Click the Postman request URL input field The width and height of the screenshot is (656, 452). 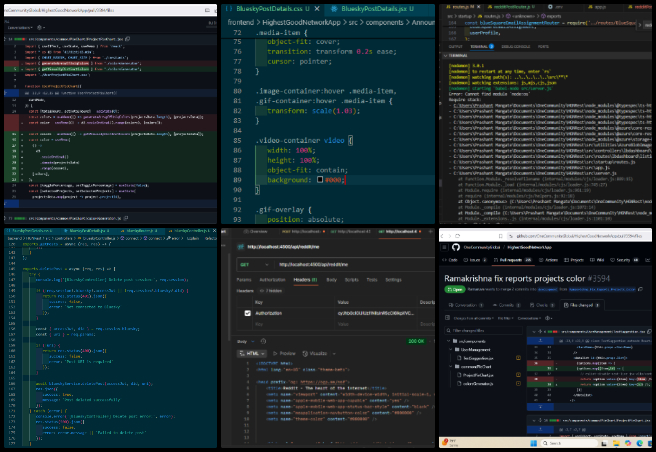pyautogui.click(x=355, y=265)
